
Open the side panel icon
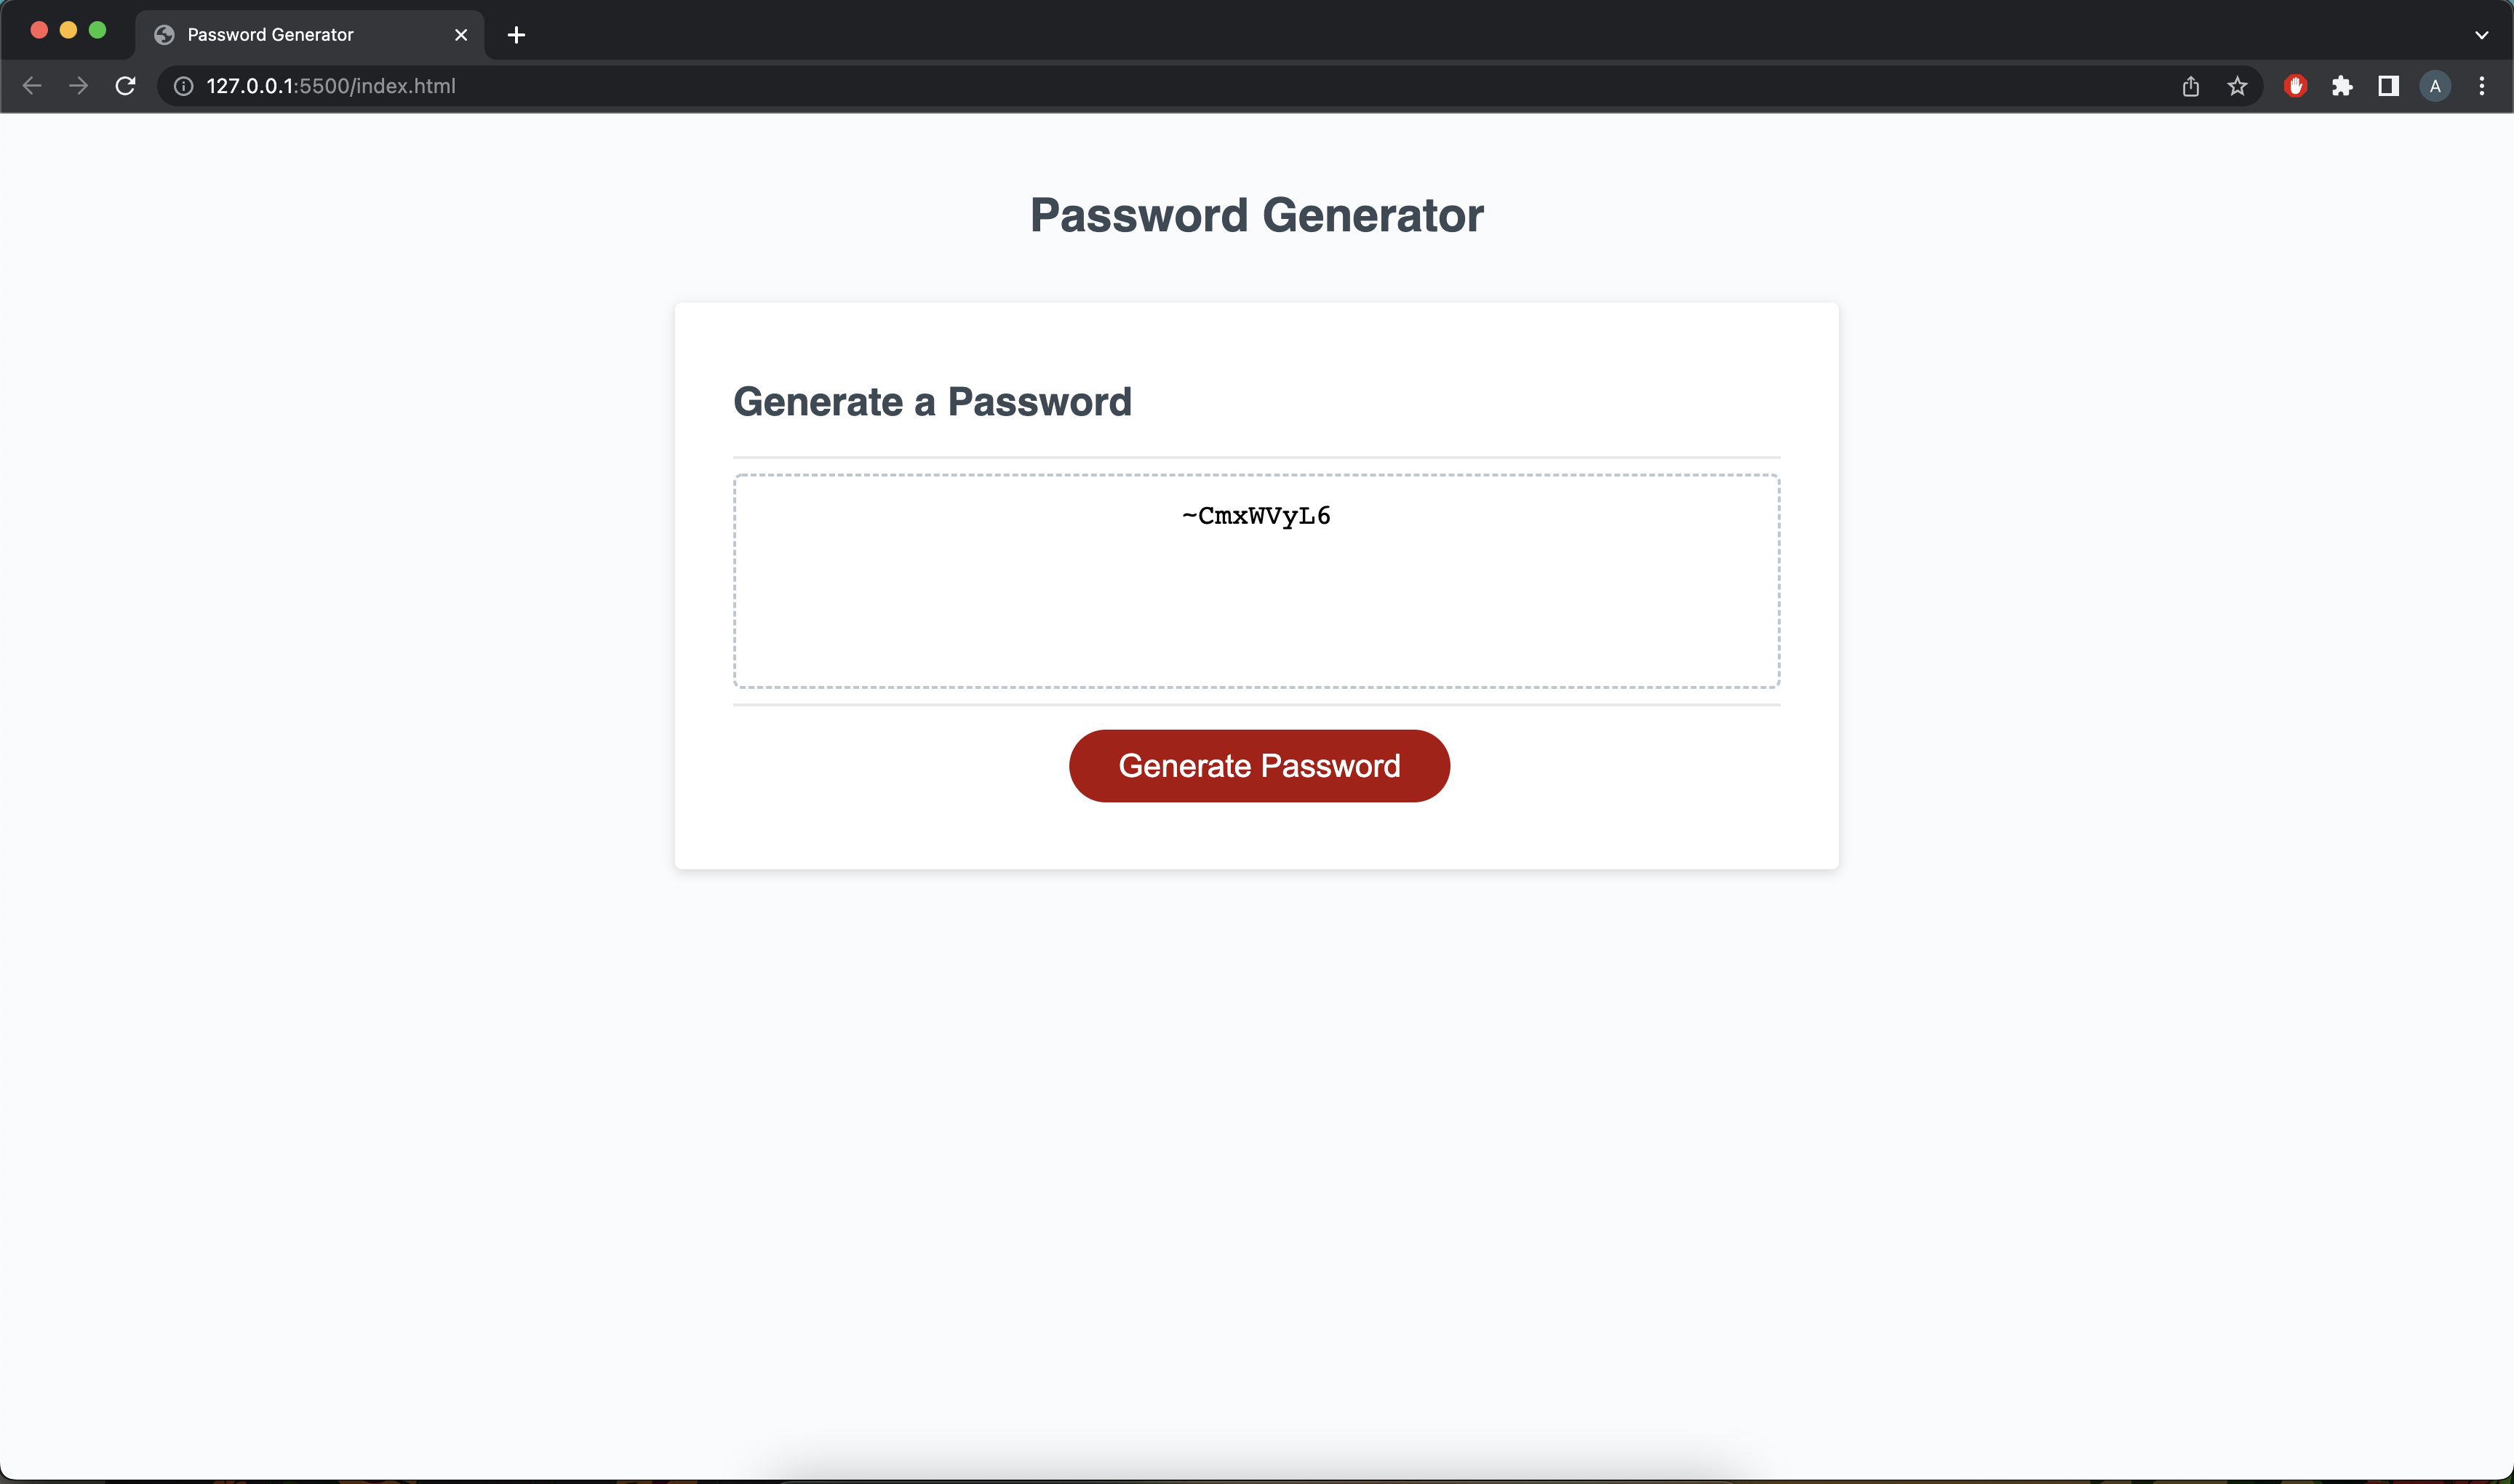[x=2388, y=86]
